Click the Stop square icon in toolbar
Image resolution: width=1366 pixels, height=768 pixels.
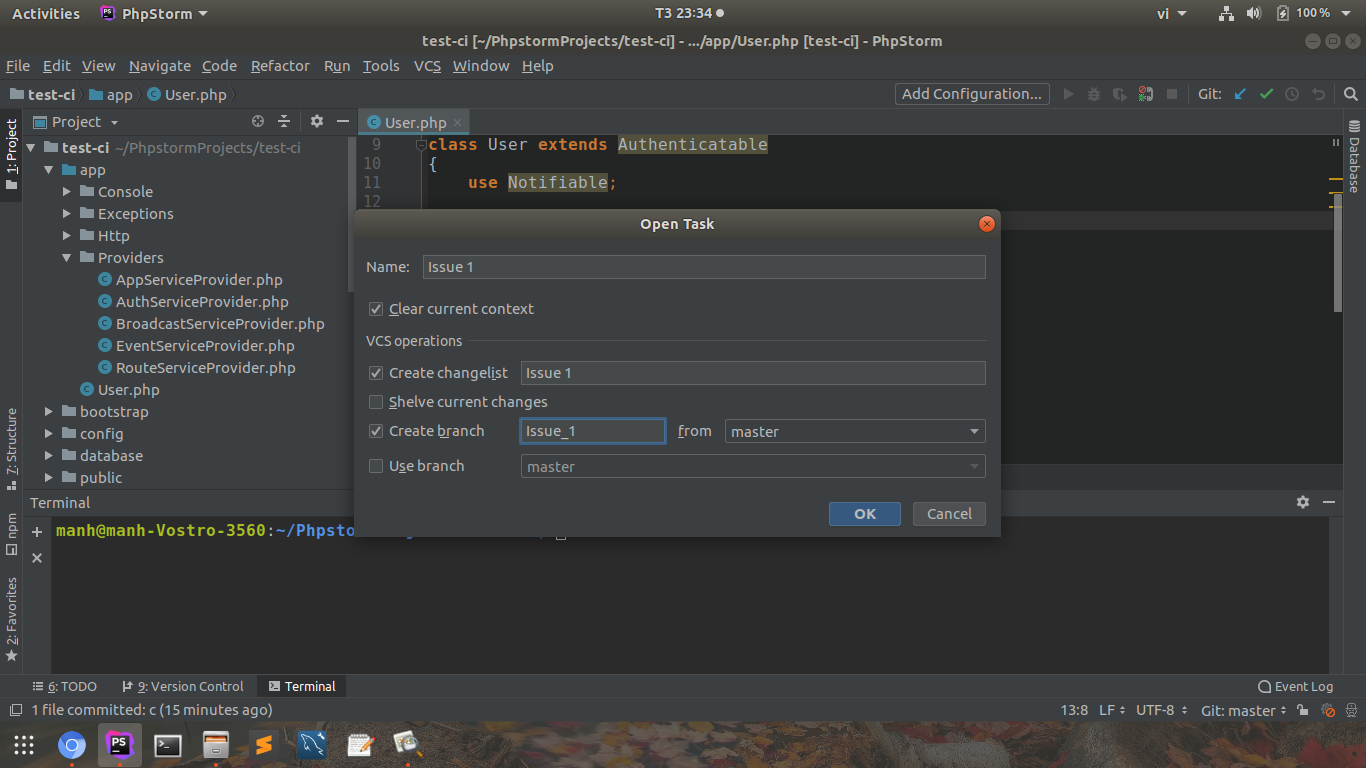1172,94
